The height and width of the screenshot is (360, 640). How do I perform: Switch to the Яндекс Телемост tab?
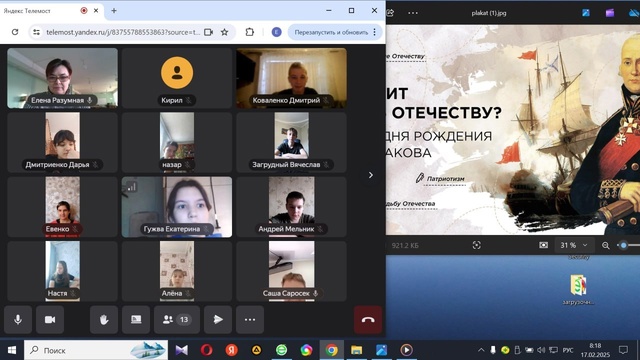click(x=51, y=11)
